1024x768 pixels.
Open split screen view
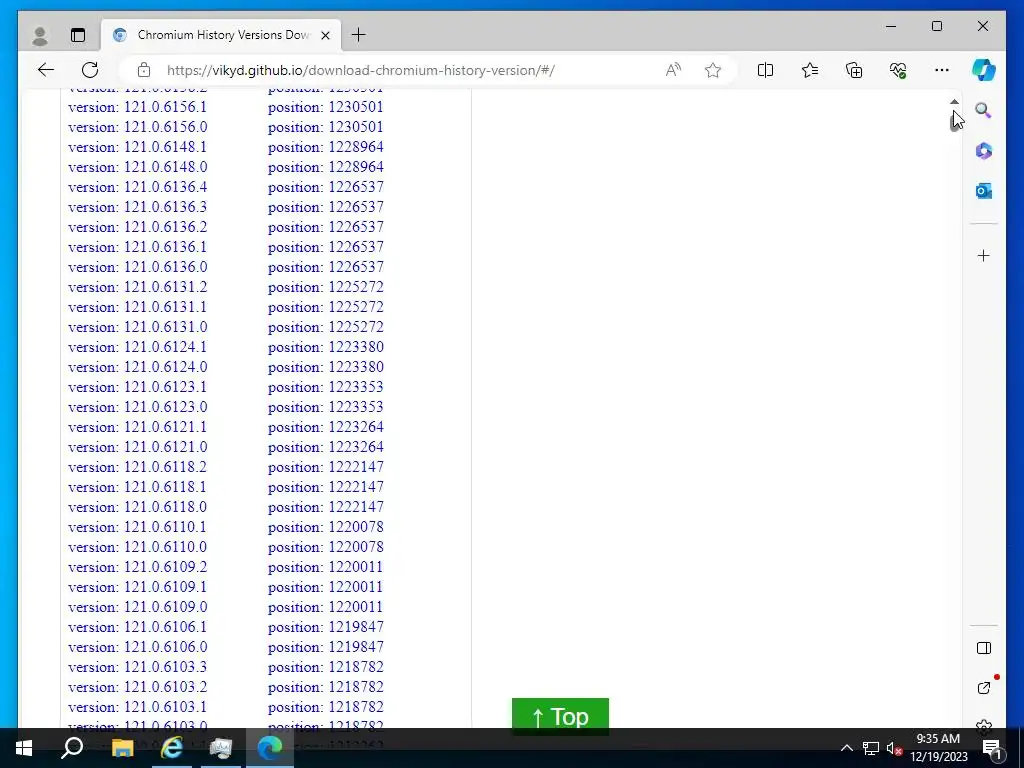point(765,70)
